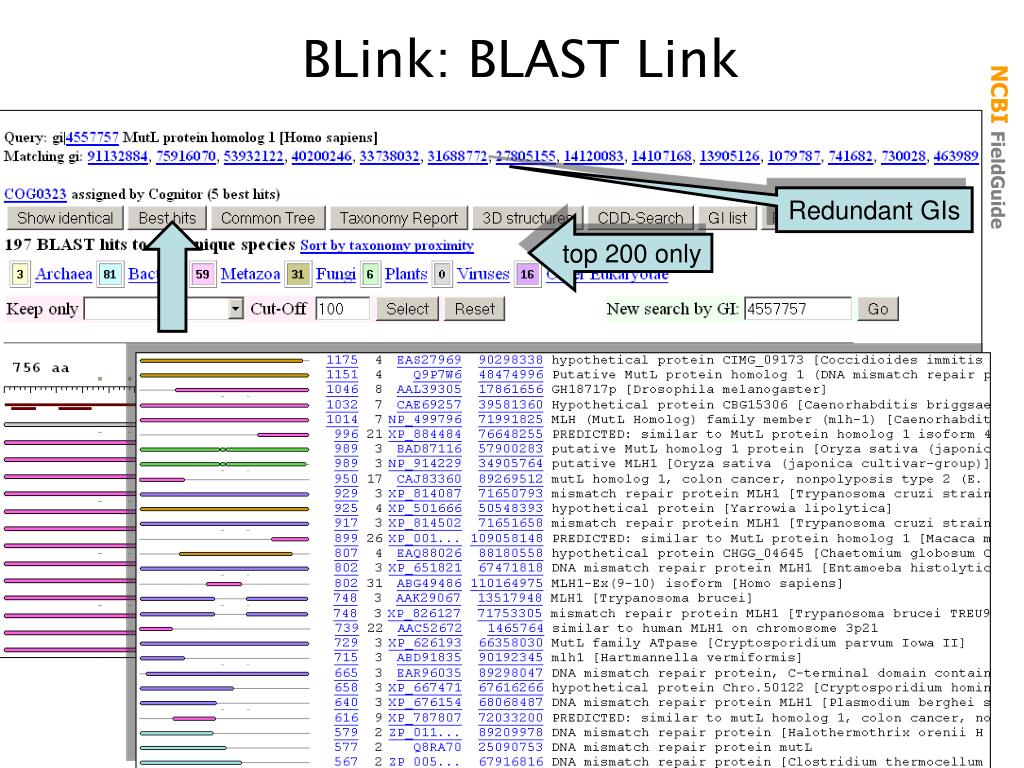The width and height of the screenshot is (1024, 768).
Task: Open accession ABG49486 link
Action: [429, 583]
